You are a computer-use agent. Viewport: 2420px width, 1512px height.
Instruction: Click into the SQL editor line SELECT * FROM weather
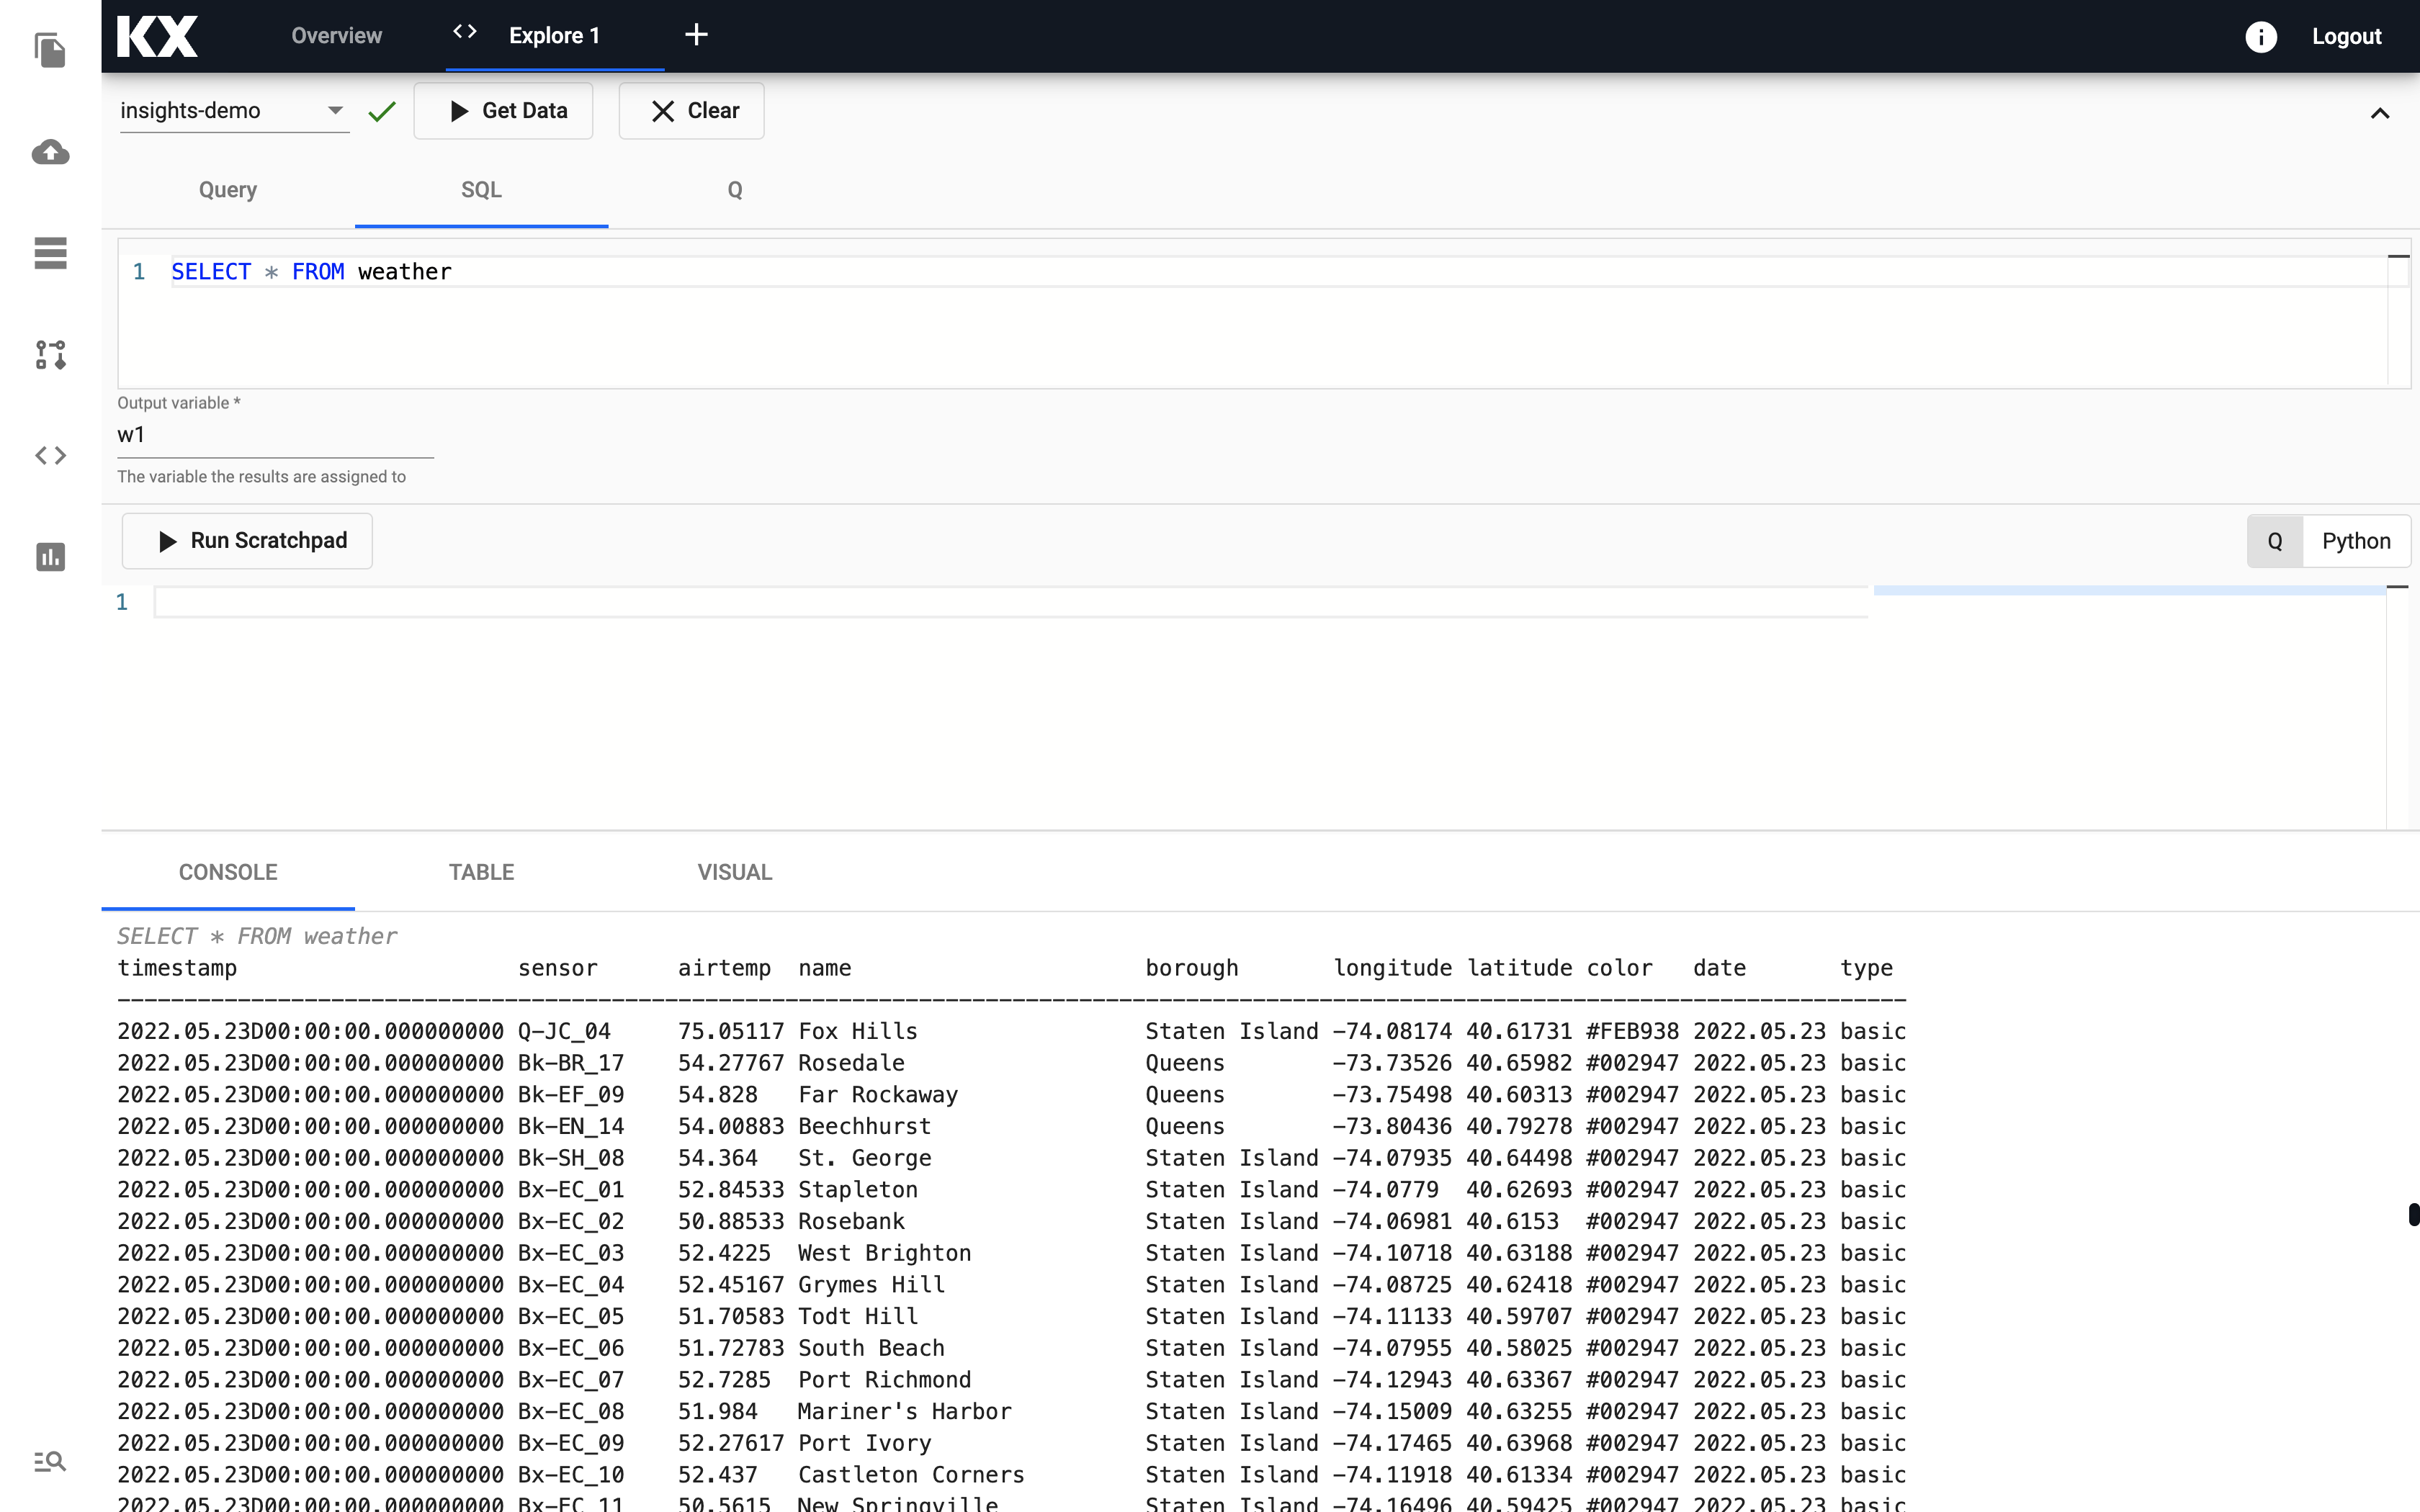click(1280, 272)
